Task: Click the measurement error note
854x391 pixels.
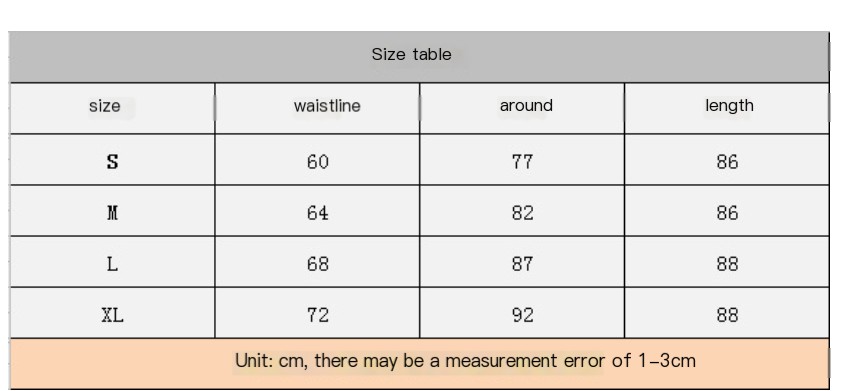Action: [x=465, y=361]
